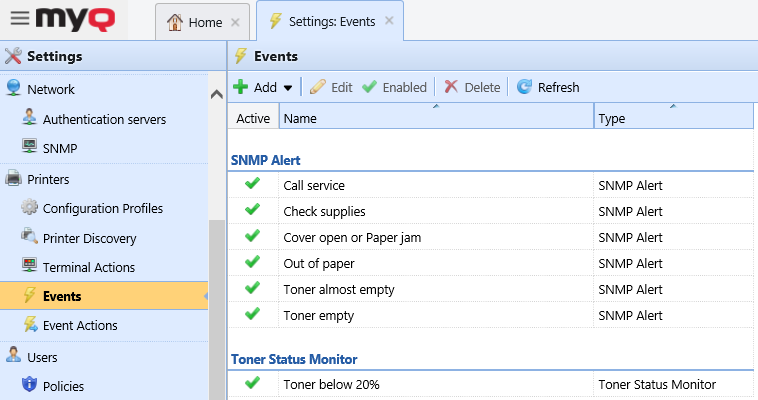Collapse the SNMP Alert group

(x=266, y=159)
